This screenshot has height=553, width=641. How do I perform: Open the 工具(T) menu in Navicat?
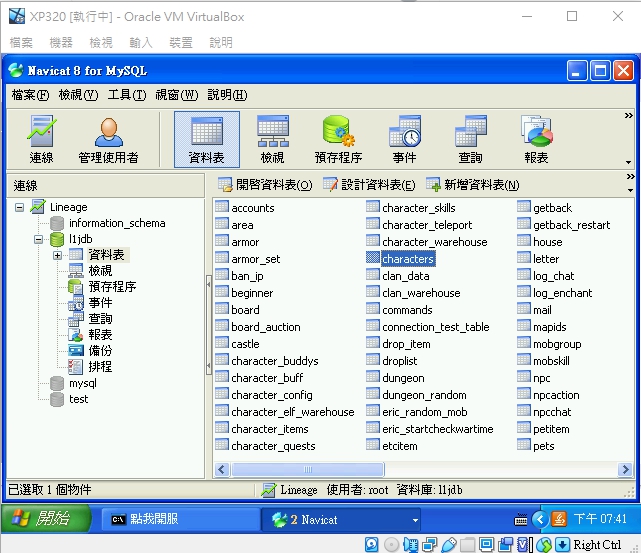click(x=127, y=95)
